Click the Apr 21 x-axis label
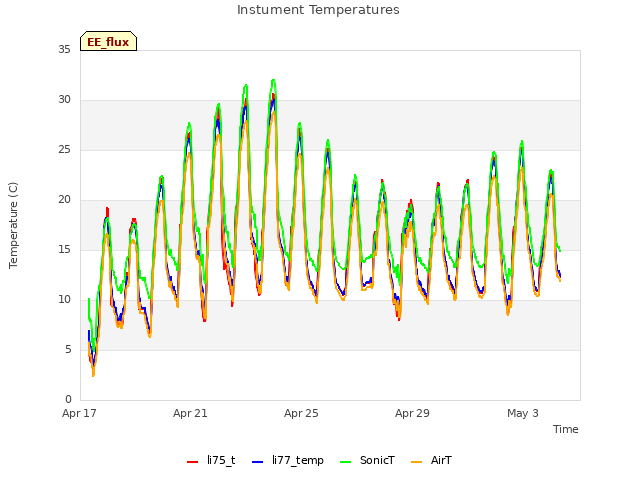Viewport: 640px width, 480px height. (x=190, y=413)
